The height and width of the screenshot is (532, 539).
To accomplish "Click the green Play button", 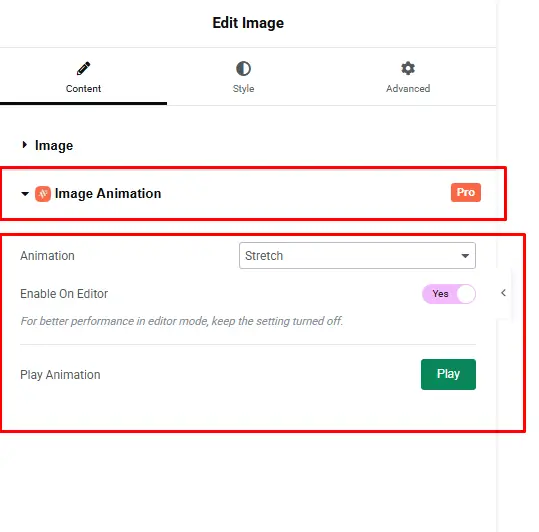I will pyautogui.click(x=448, y=374).
